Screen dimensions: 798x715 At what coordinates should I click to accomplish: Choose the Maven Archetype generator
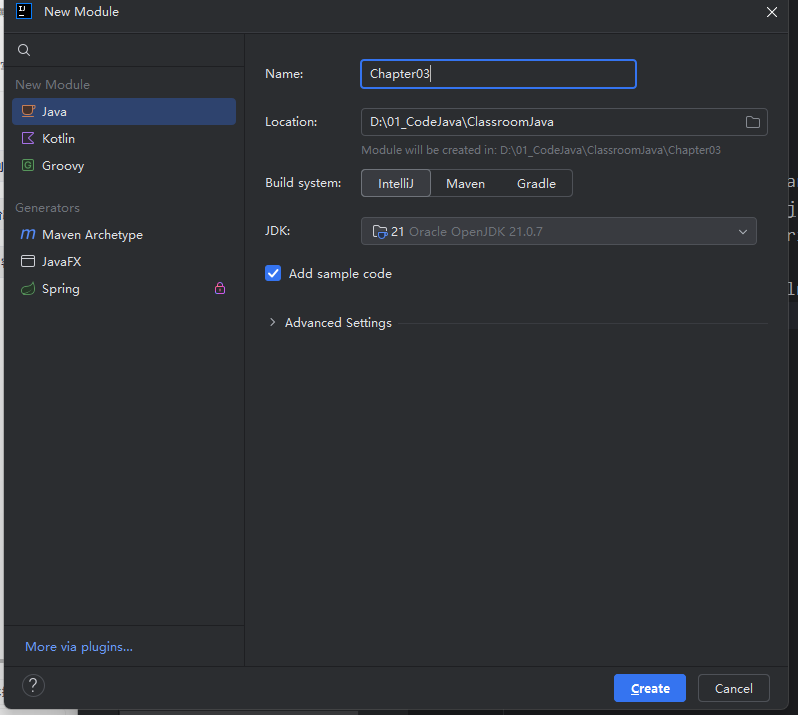(x=124, y=234)
